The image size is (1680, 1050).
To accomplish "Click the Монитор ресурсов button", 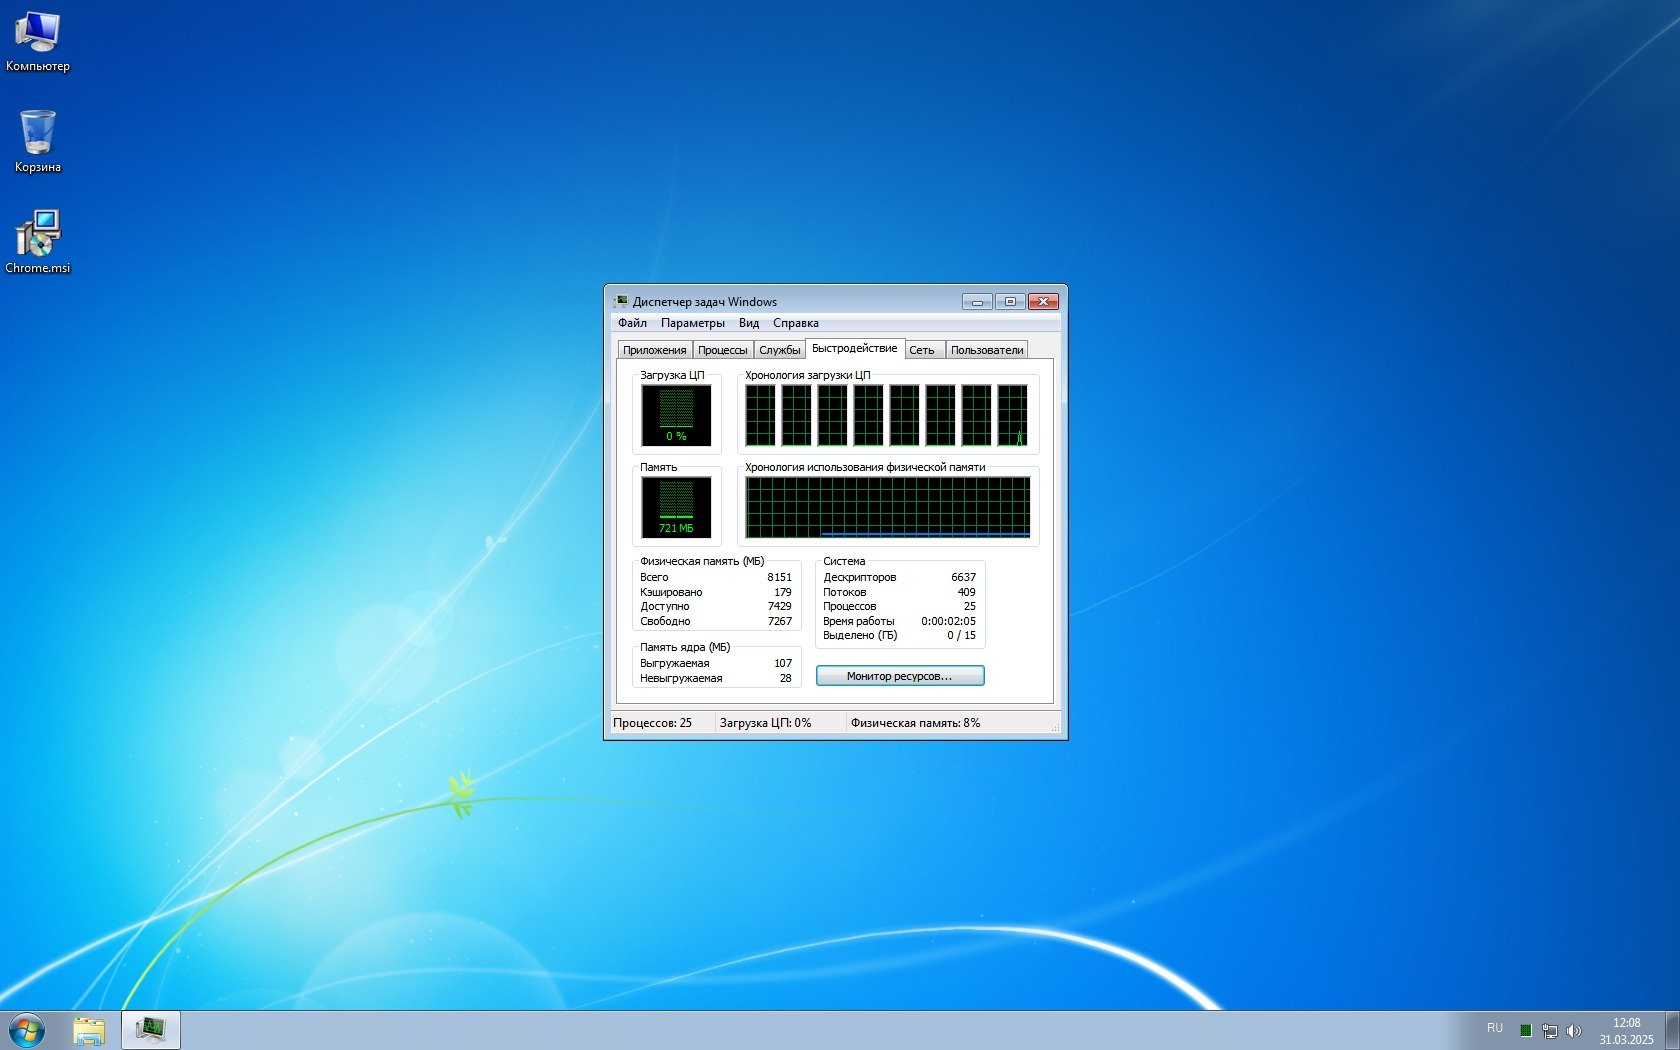I will pos(899,676).
